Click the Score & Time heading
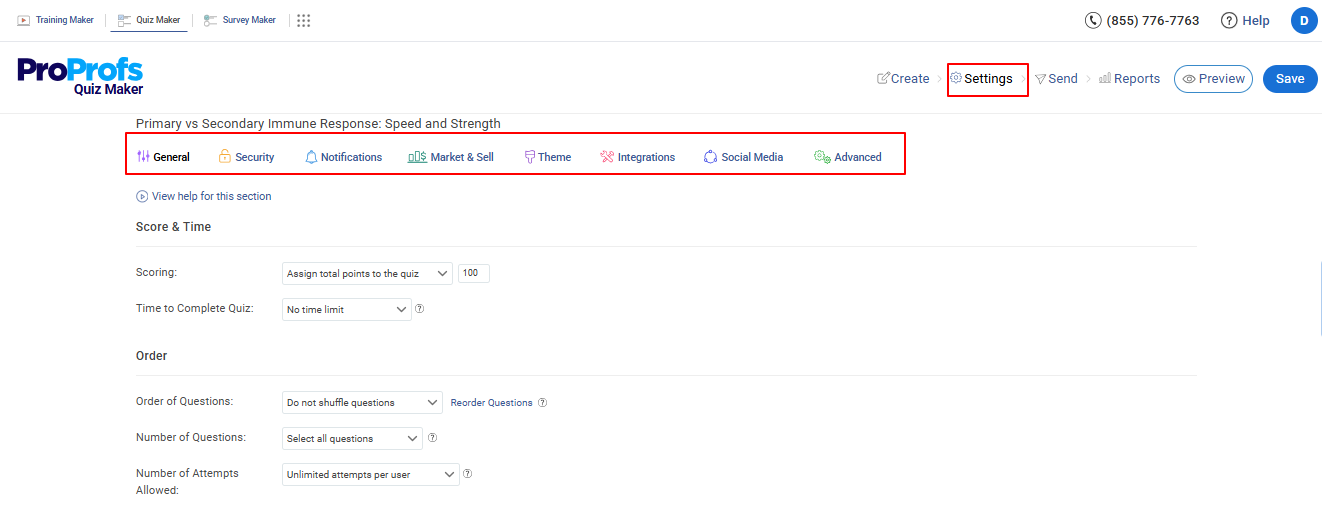The height and width of the screenshot is (506, 1322). [173, 227]
